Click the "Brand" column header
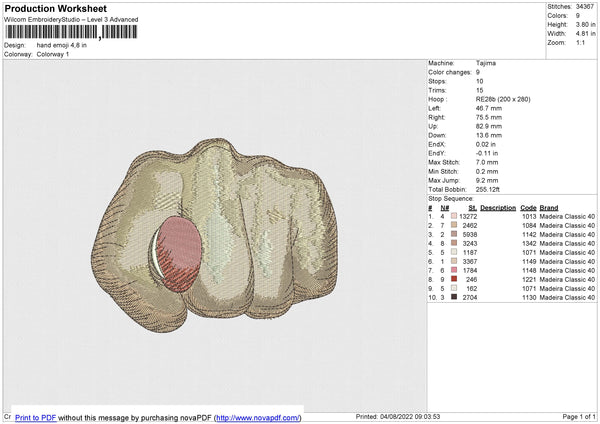 pyautogui.click(x=549, y=208)
